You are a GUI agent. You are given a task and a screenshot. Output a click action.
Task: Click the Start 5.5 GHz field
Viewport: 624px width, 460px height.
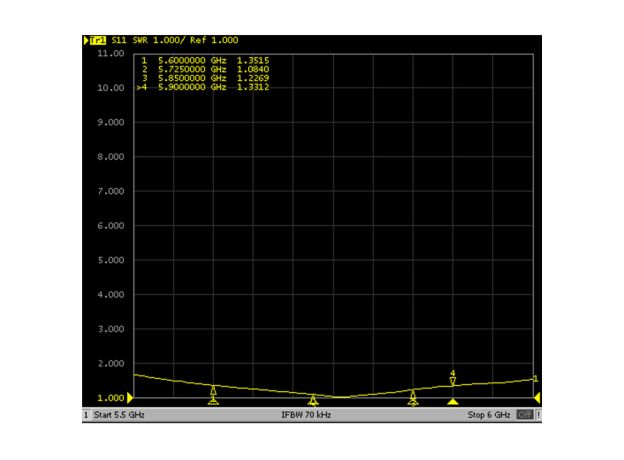pyautogui.click(x=119, y=415)
